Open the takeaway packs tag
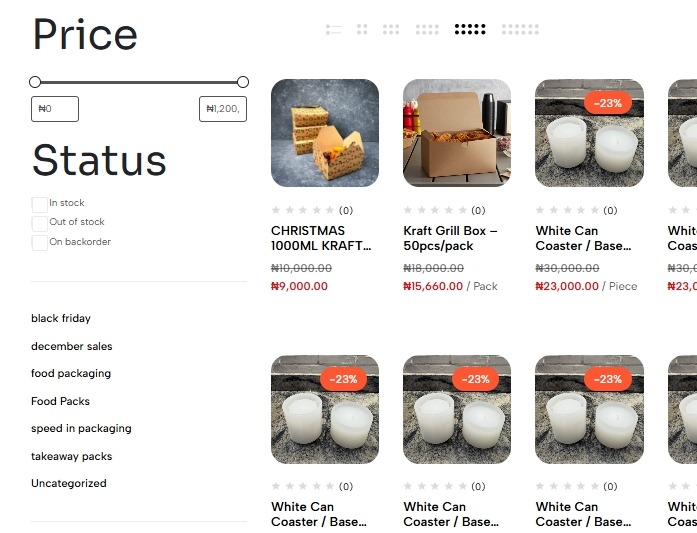 point(72,456)
